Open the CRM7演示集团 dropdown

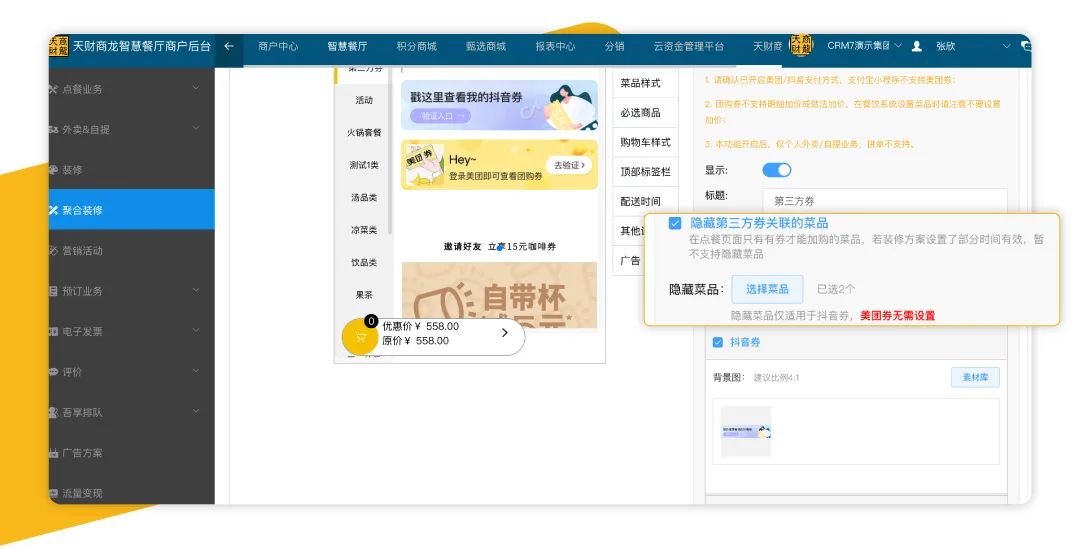click(x=864, y=46)
